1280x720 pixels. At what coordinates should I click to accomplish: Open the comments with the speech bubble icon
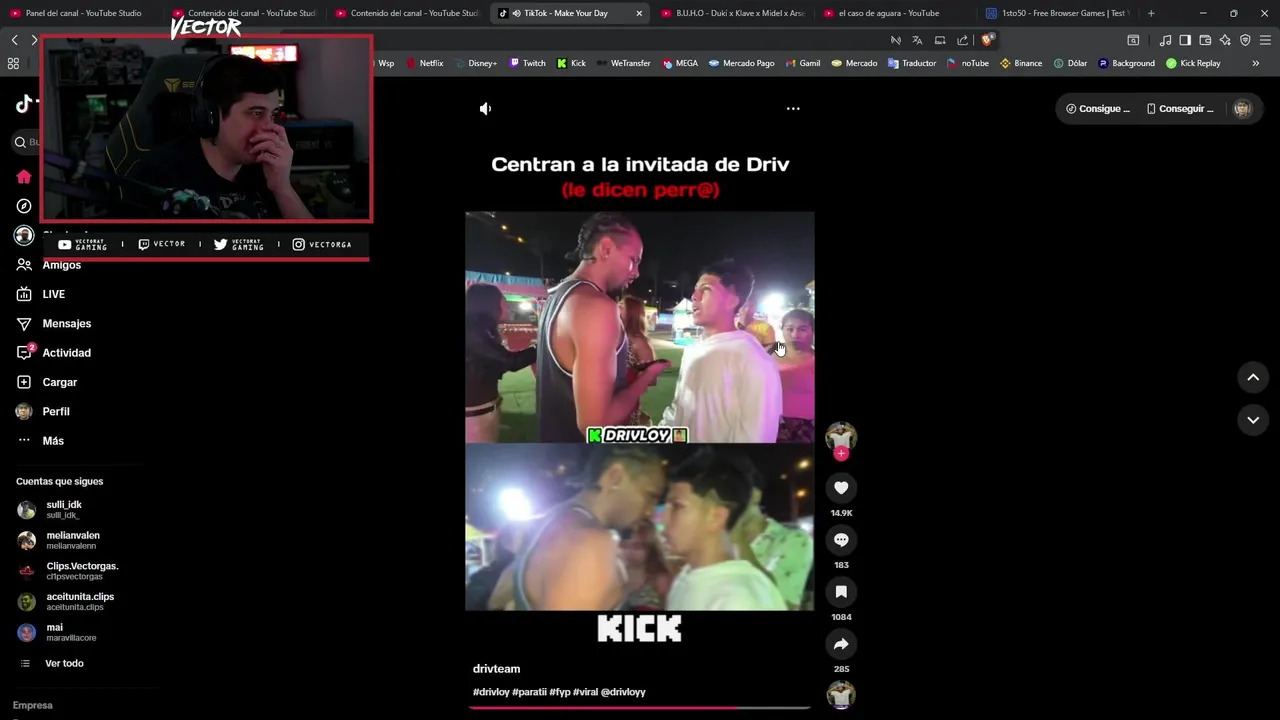(841, 540)
